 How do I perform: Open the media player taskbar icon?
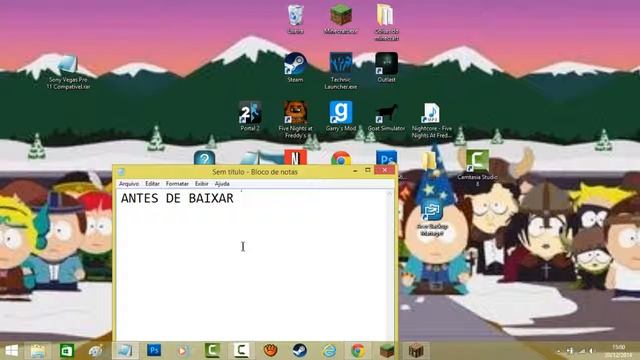[x=183, y=351]
